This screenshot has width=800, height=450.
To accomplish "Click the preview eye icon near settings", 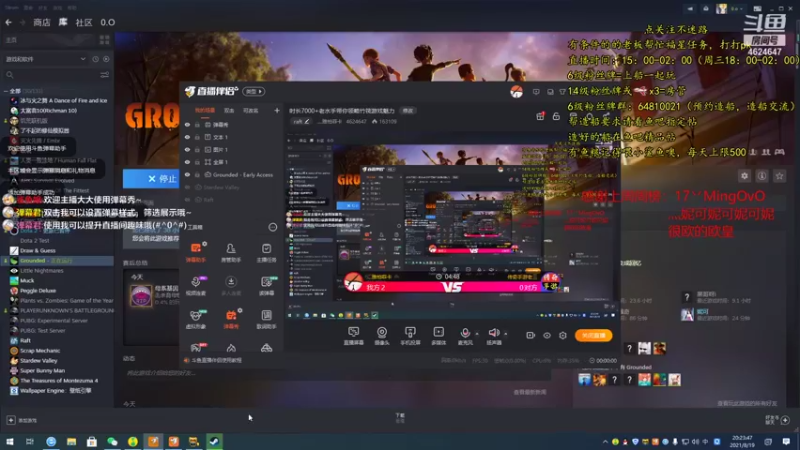I will click(547, 335).
